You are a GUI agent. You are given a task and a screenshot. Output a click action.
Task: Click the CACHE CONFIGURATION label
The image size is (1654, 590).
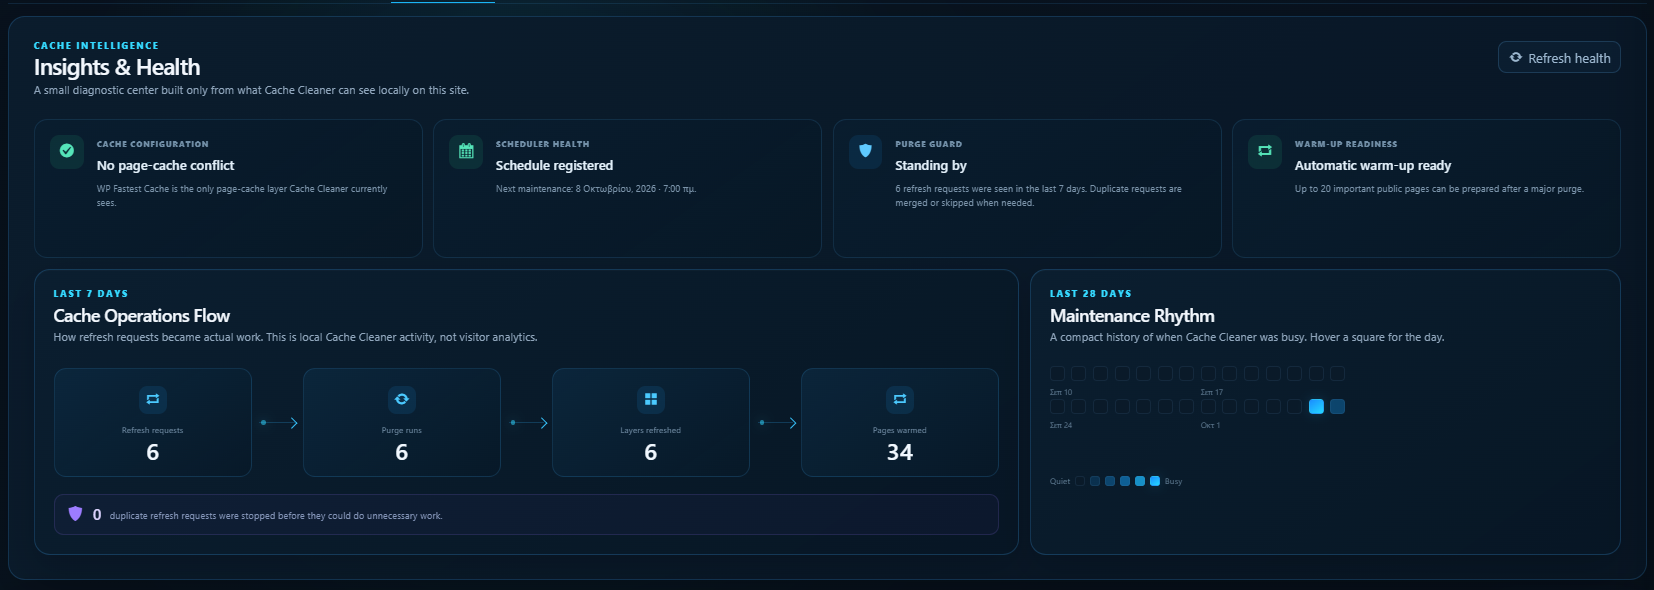pos(153,144)
